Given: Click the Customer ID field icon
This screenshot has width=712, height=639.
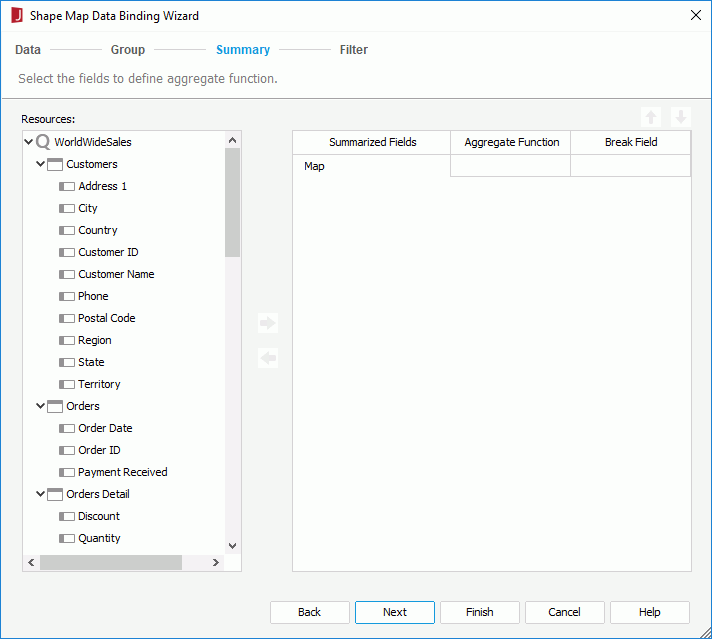Looking at the screenshot, I should pyautogui.click(x=67, y=253).
